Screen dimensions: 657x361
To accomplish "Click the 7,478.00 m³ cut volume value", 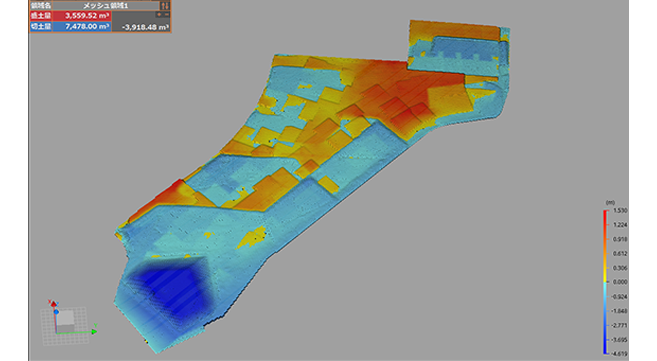I will tap(87, 26).
